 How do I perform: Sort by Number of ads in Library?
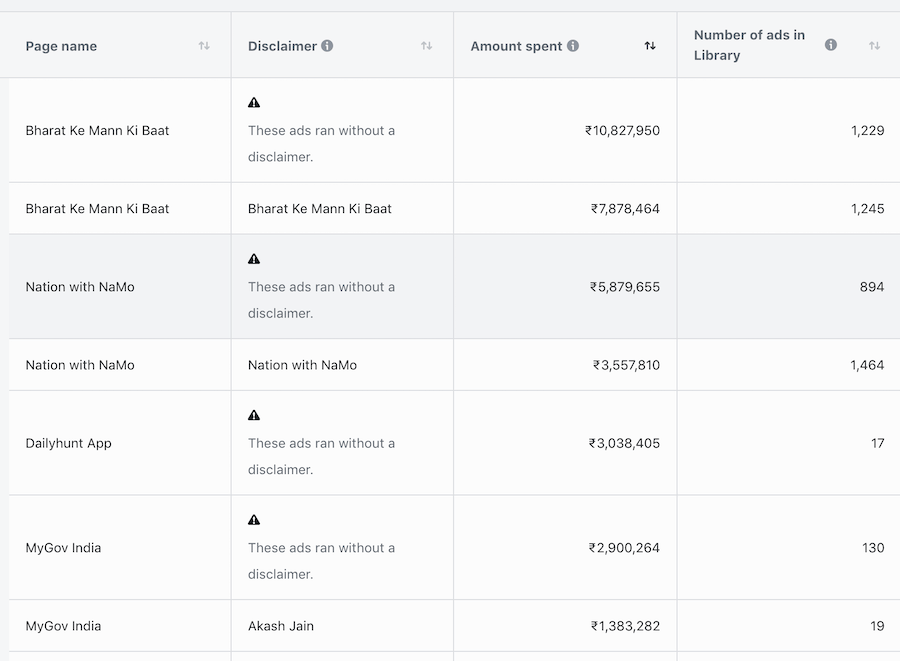click(x=874, y=46)
